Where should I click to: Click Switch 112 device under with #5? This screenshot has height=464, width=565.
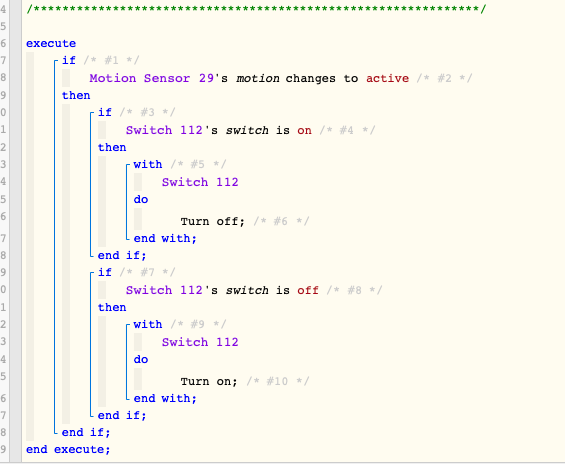coord(200,182)
